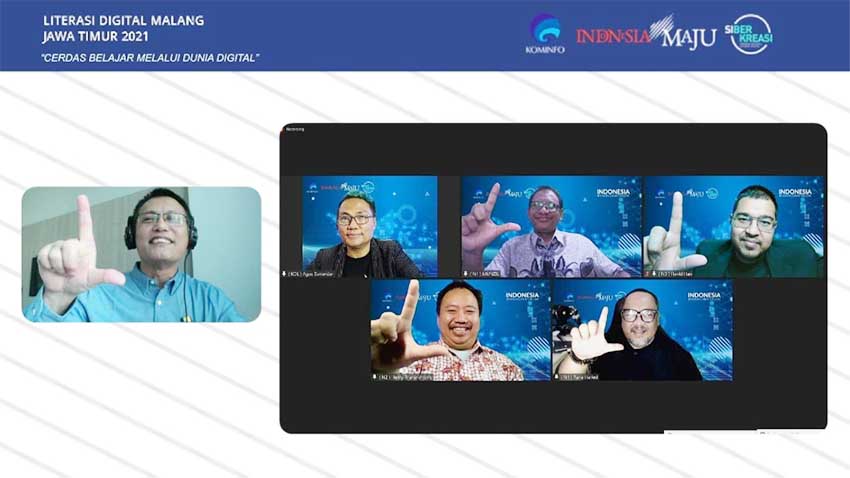Image resolution: width=850 pixels, height=478 pixels.
Task: Click the mic icon under the blue-white batik speaker
Action: [466, 273]
